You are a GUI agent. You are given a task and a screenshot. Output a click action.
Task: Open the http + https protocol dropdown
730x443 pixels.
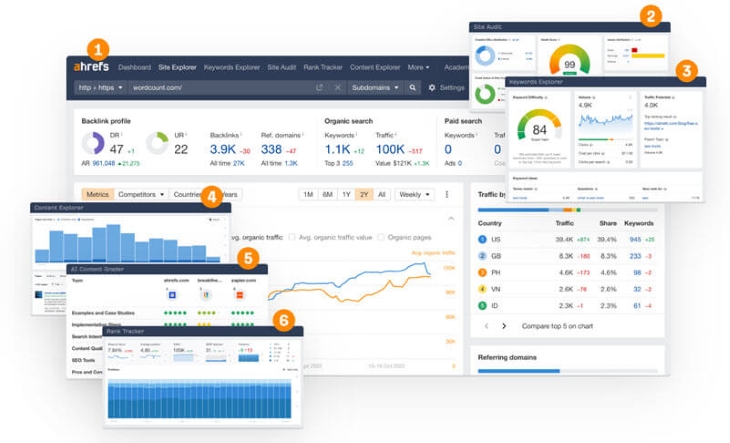(x=100, y=87)
